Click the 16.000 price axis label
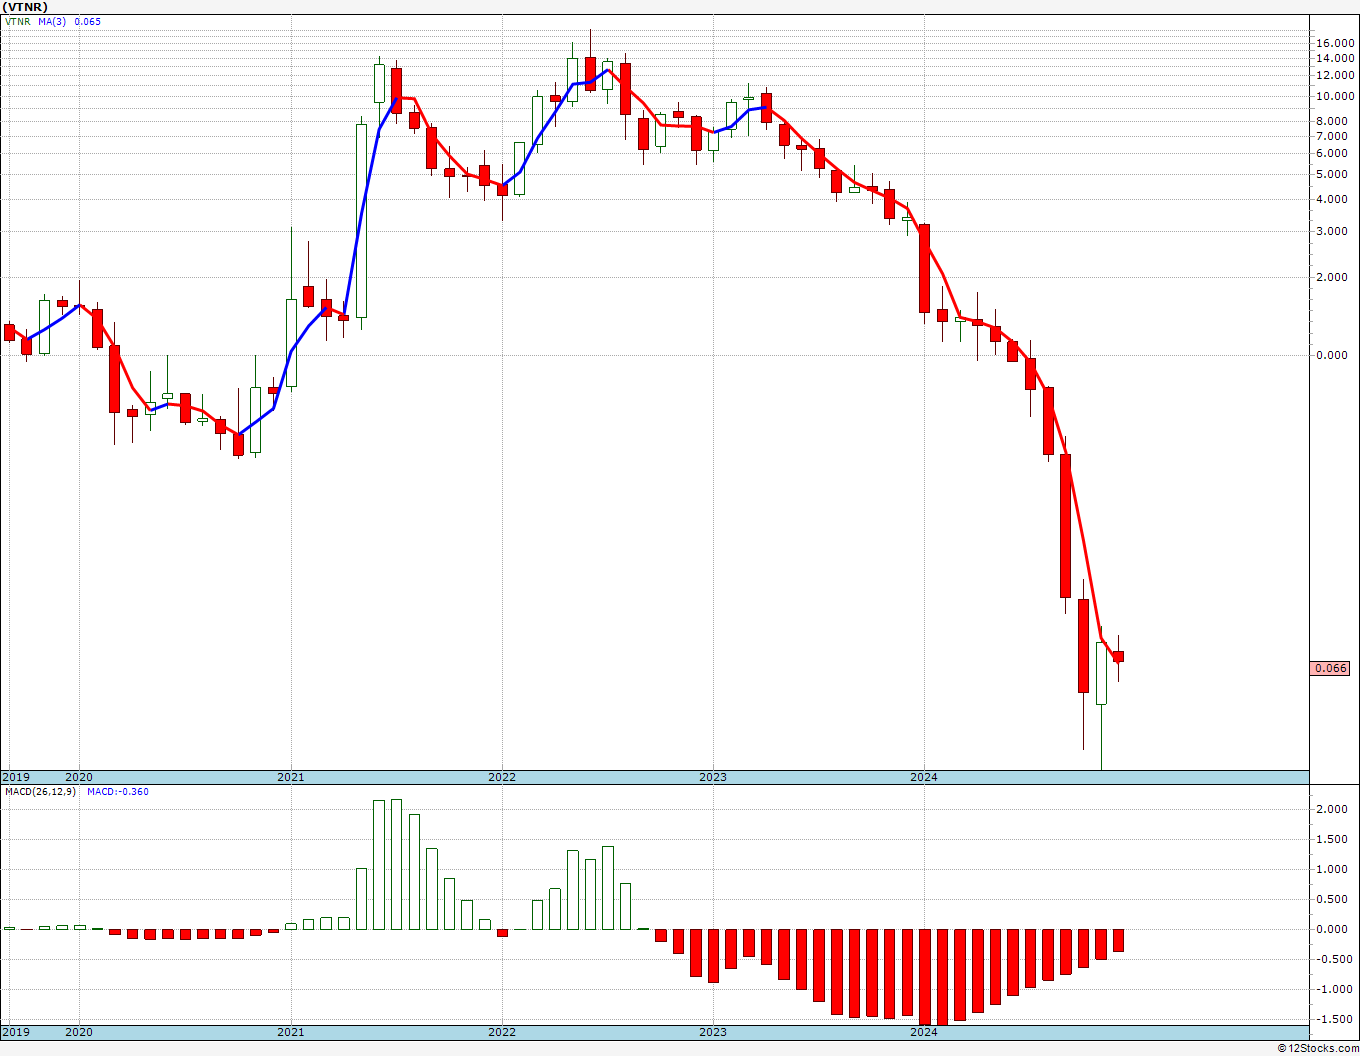Image resolution: width=1360 pixels, height=1056 pixels. [x=1335, y=43]
